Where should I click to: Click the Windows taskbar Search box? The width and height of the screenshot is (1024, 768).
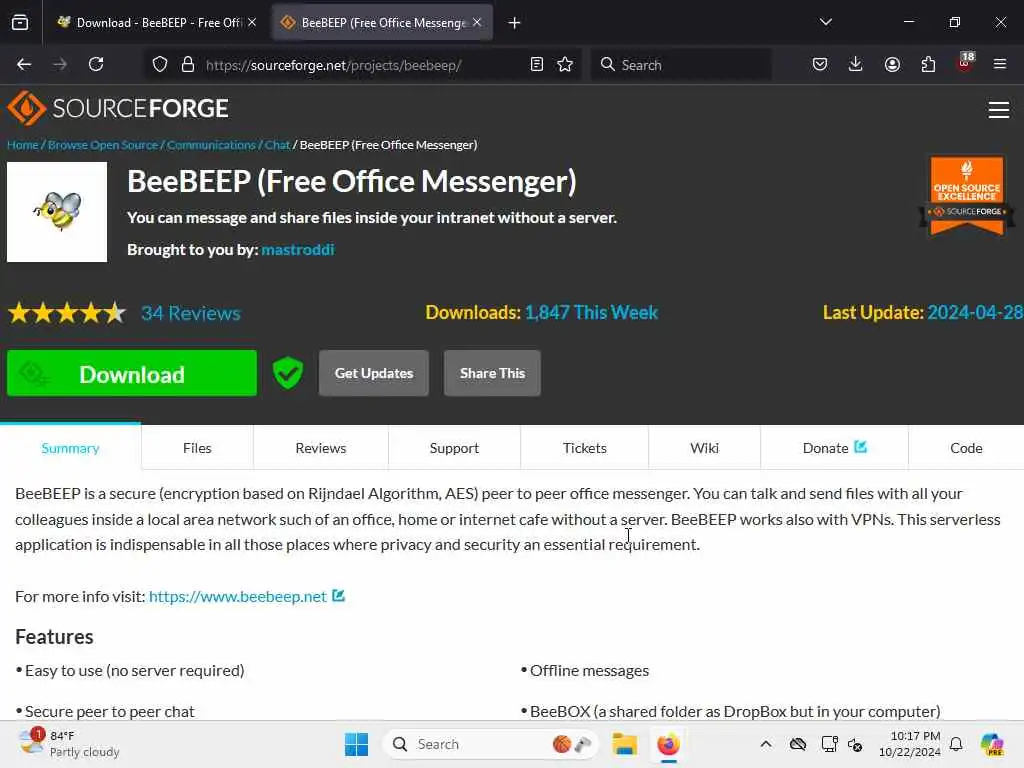click(490, 744)
